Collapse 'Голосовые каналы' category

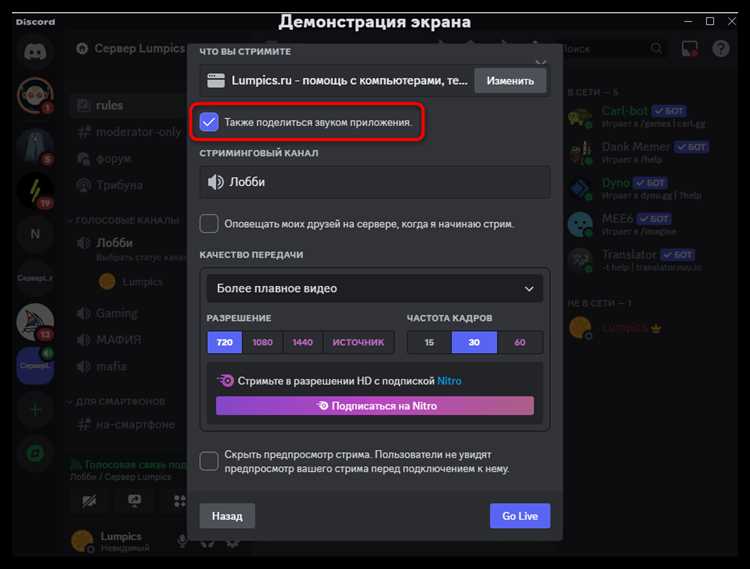pyautogui.click(x=124, y=220)
